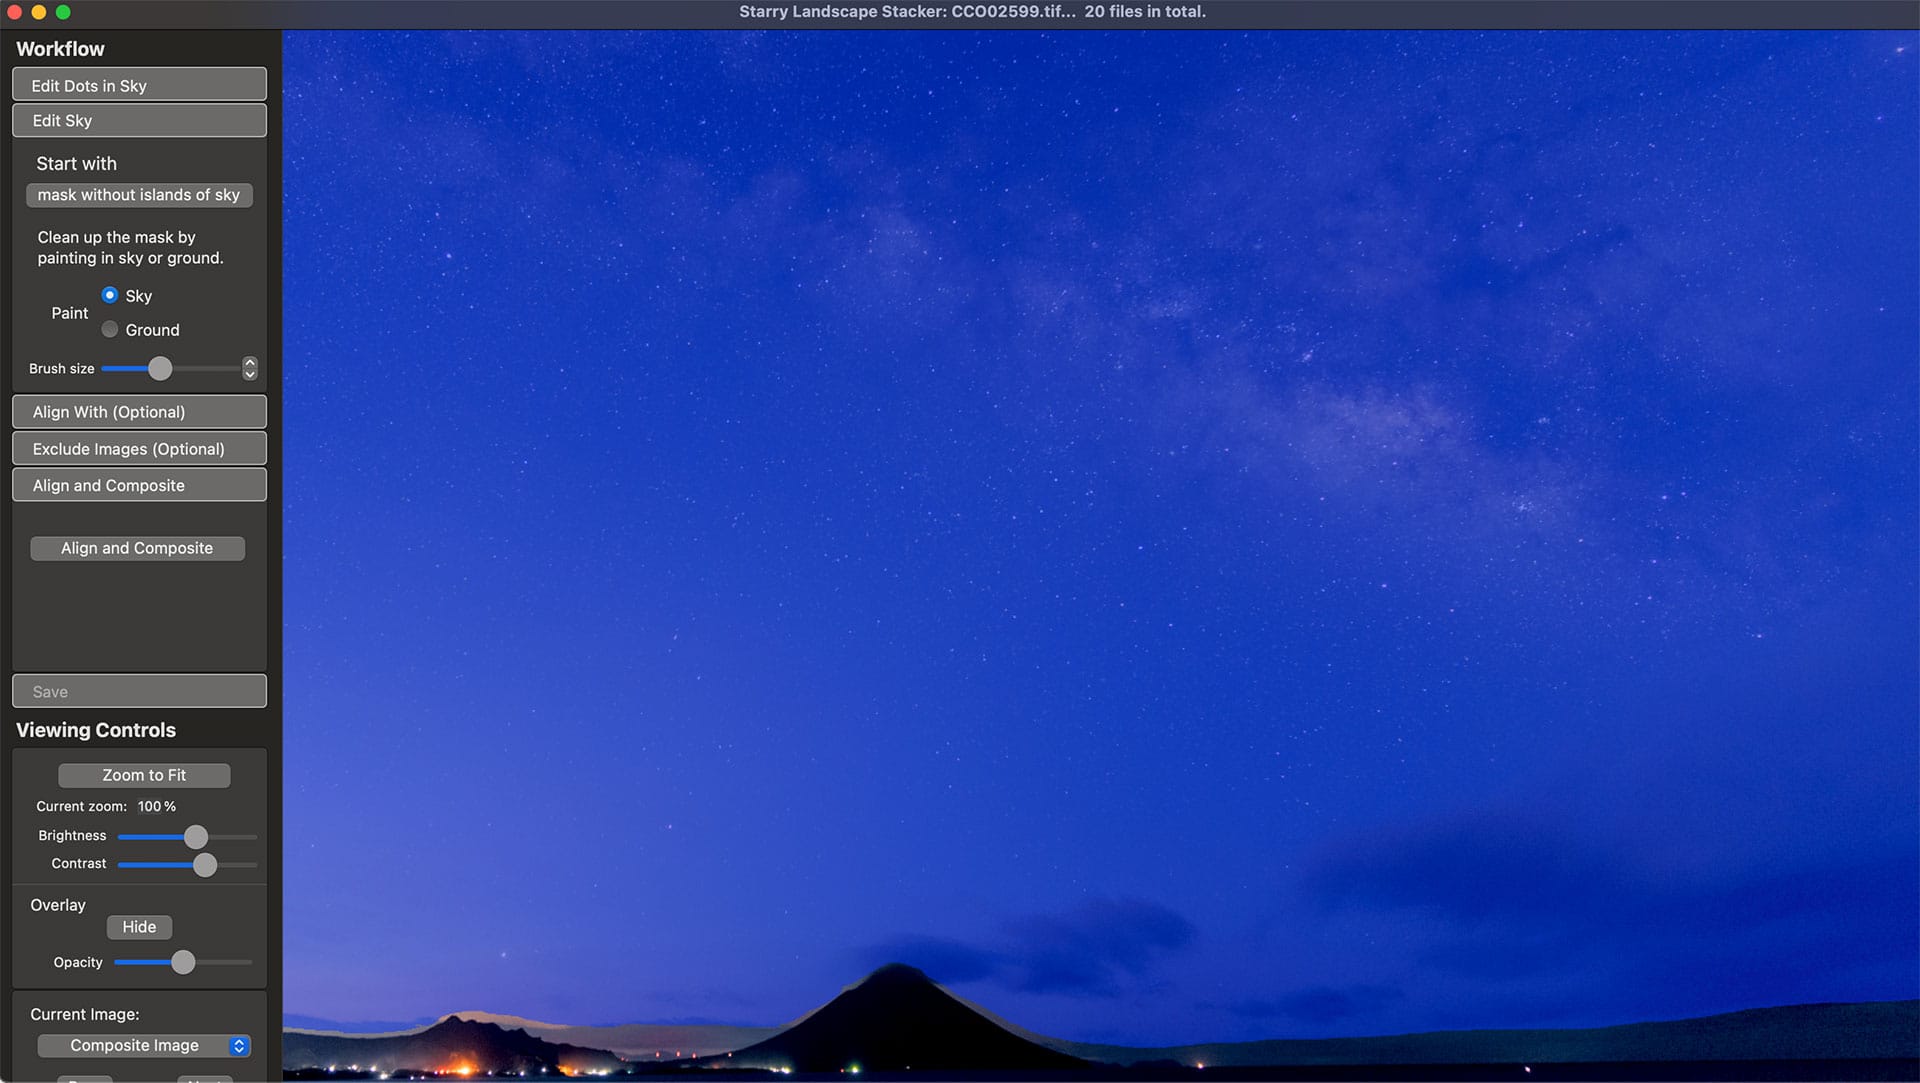1920x1083 pixels.
Task: Click the Brush size stepper arrows
Action: point(250,369)
